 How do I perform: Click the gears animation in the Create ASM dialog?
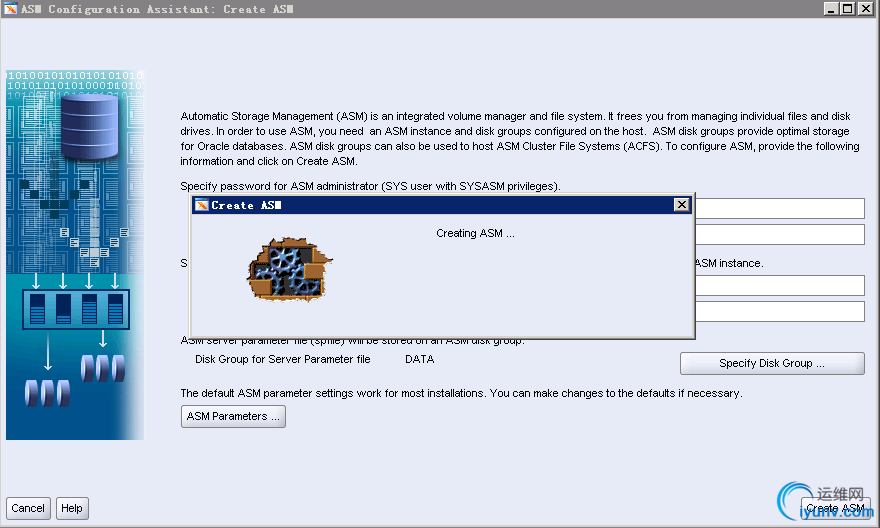(289, 269)
